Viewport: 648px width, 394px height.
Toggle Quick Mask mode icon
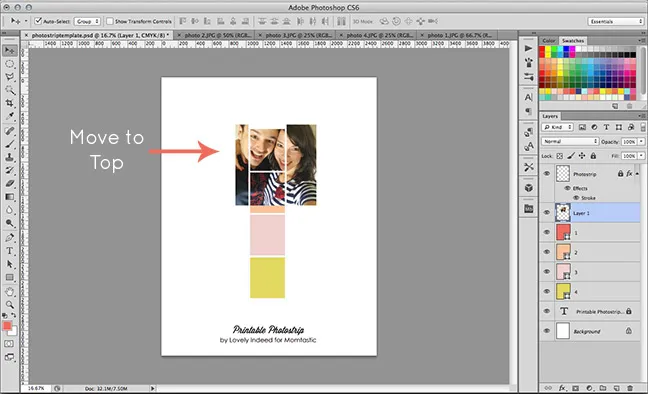click(x=9, y=344)
